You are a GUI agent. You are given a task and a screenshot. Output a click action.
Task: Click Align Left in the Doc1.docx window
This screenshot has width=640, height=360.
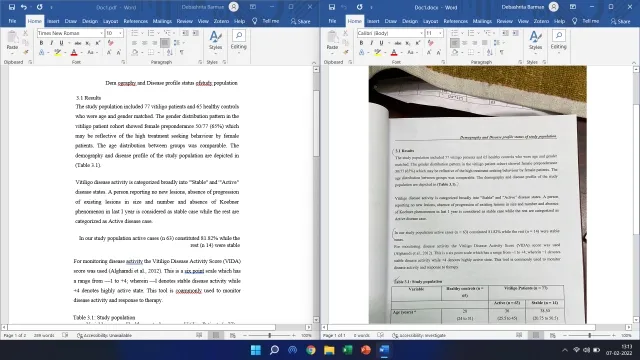pyautogui.click(x=454, y=43)
